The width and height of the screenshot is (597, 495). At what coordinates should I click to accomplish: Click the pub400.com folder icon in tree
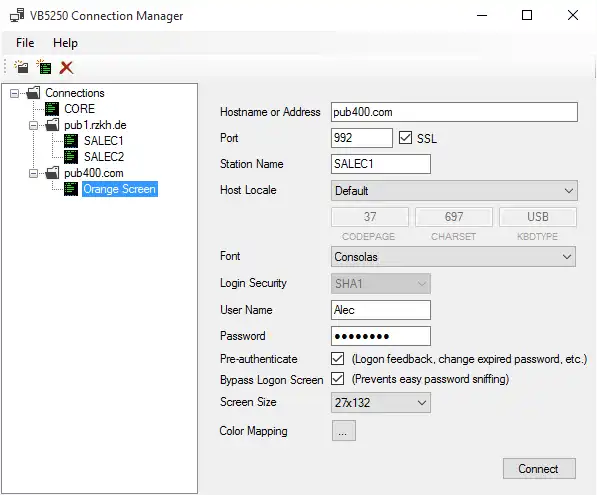click(52, 173)
